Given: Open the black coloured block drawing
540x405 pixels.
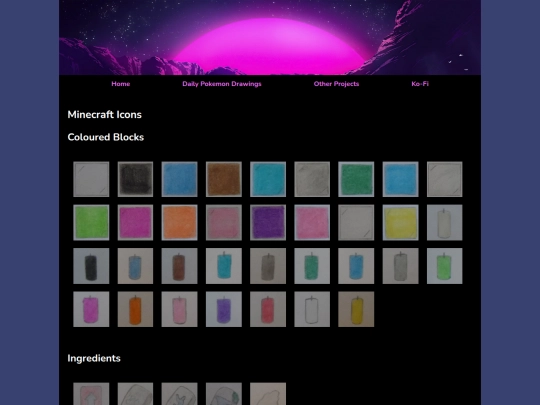Looking at the screenshot, I should (x=135, y=179).
